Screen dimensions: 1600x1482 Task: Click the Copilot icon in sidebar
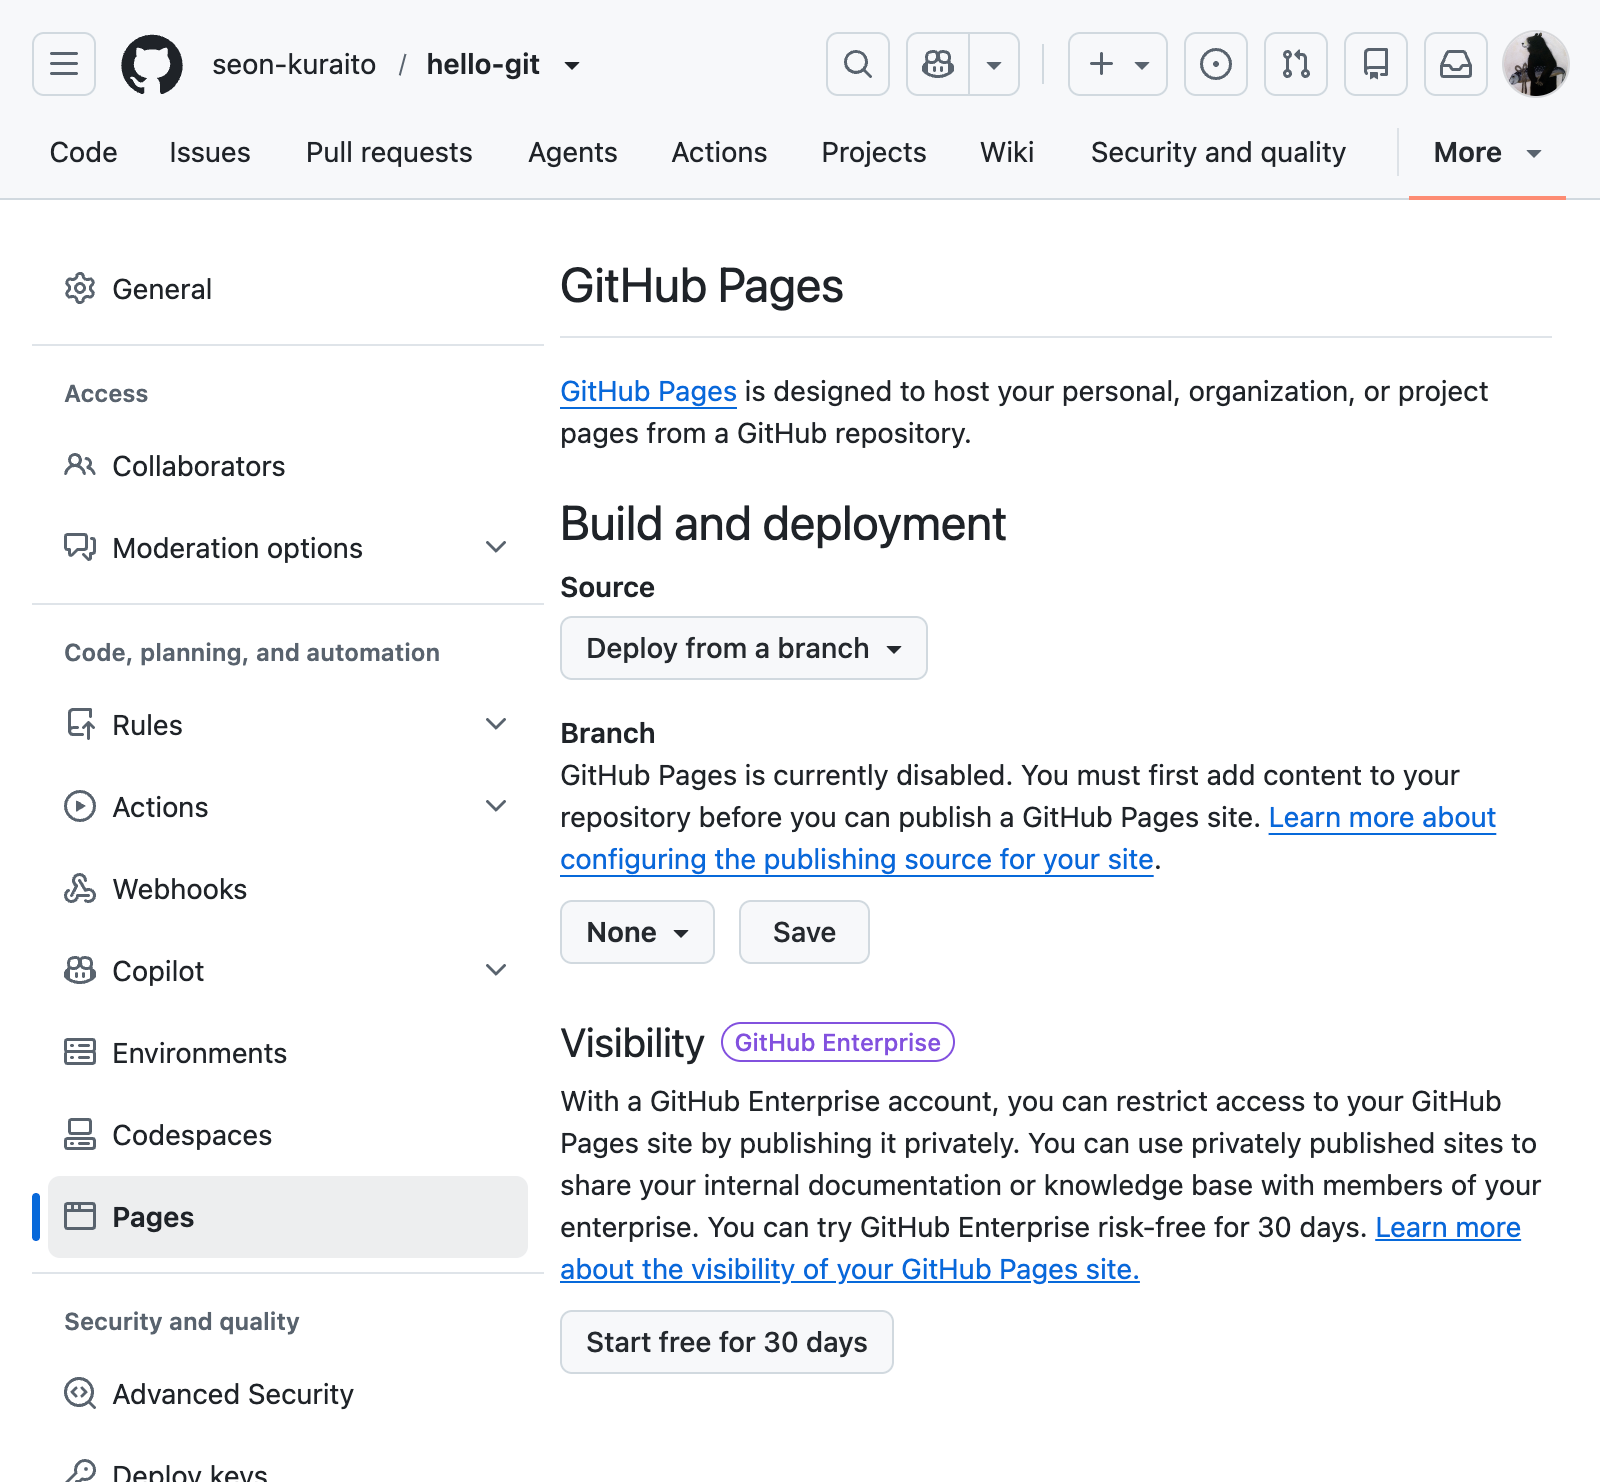[80, 971]
